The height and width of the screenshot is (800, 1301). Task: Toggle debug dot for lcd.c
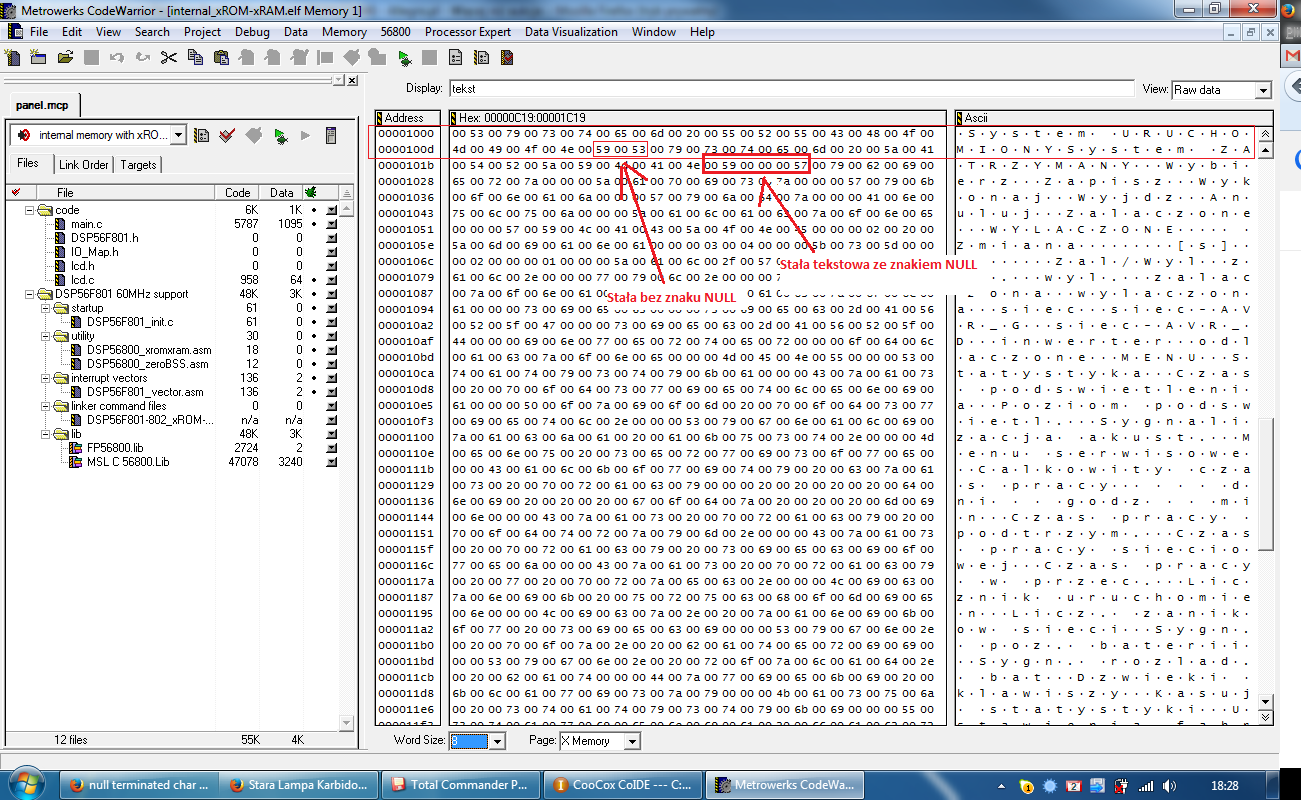pos(313,280)
